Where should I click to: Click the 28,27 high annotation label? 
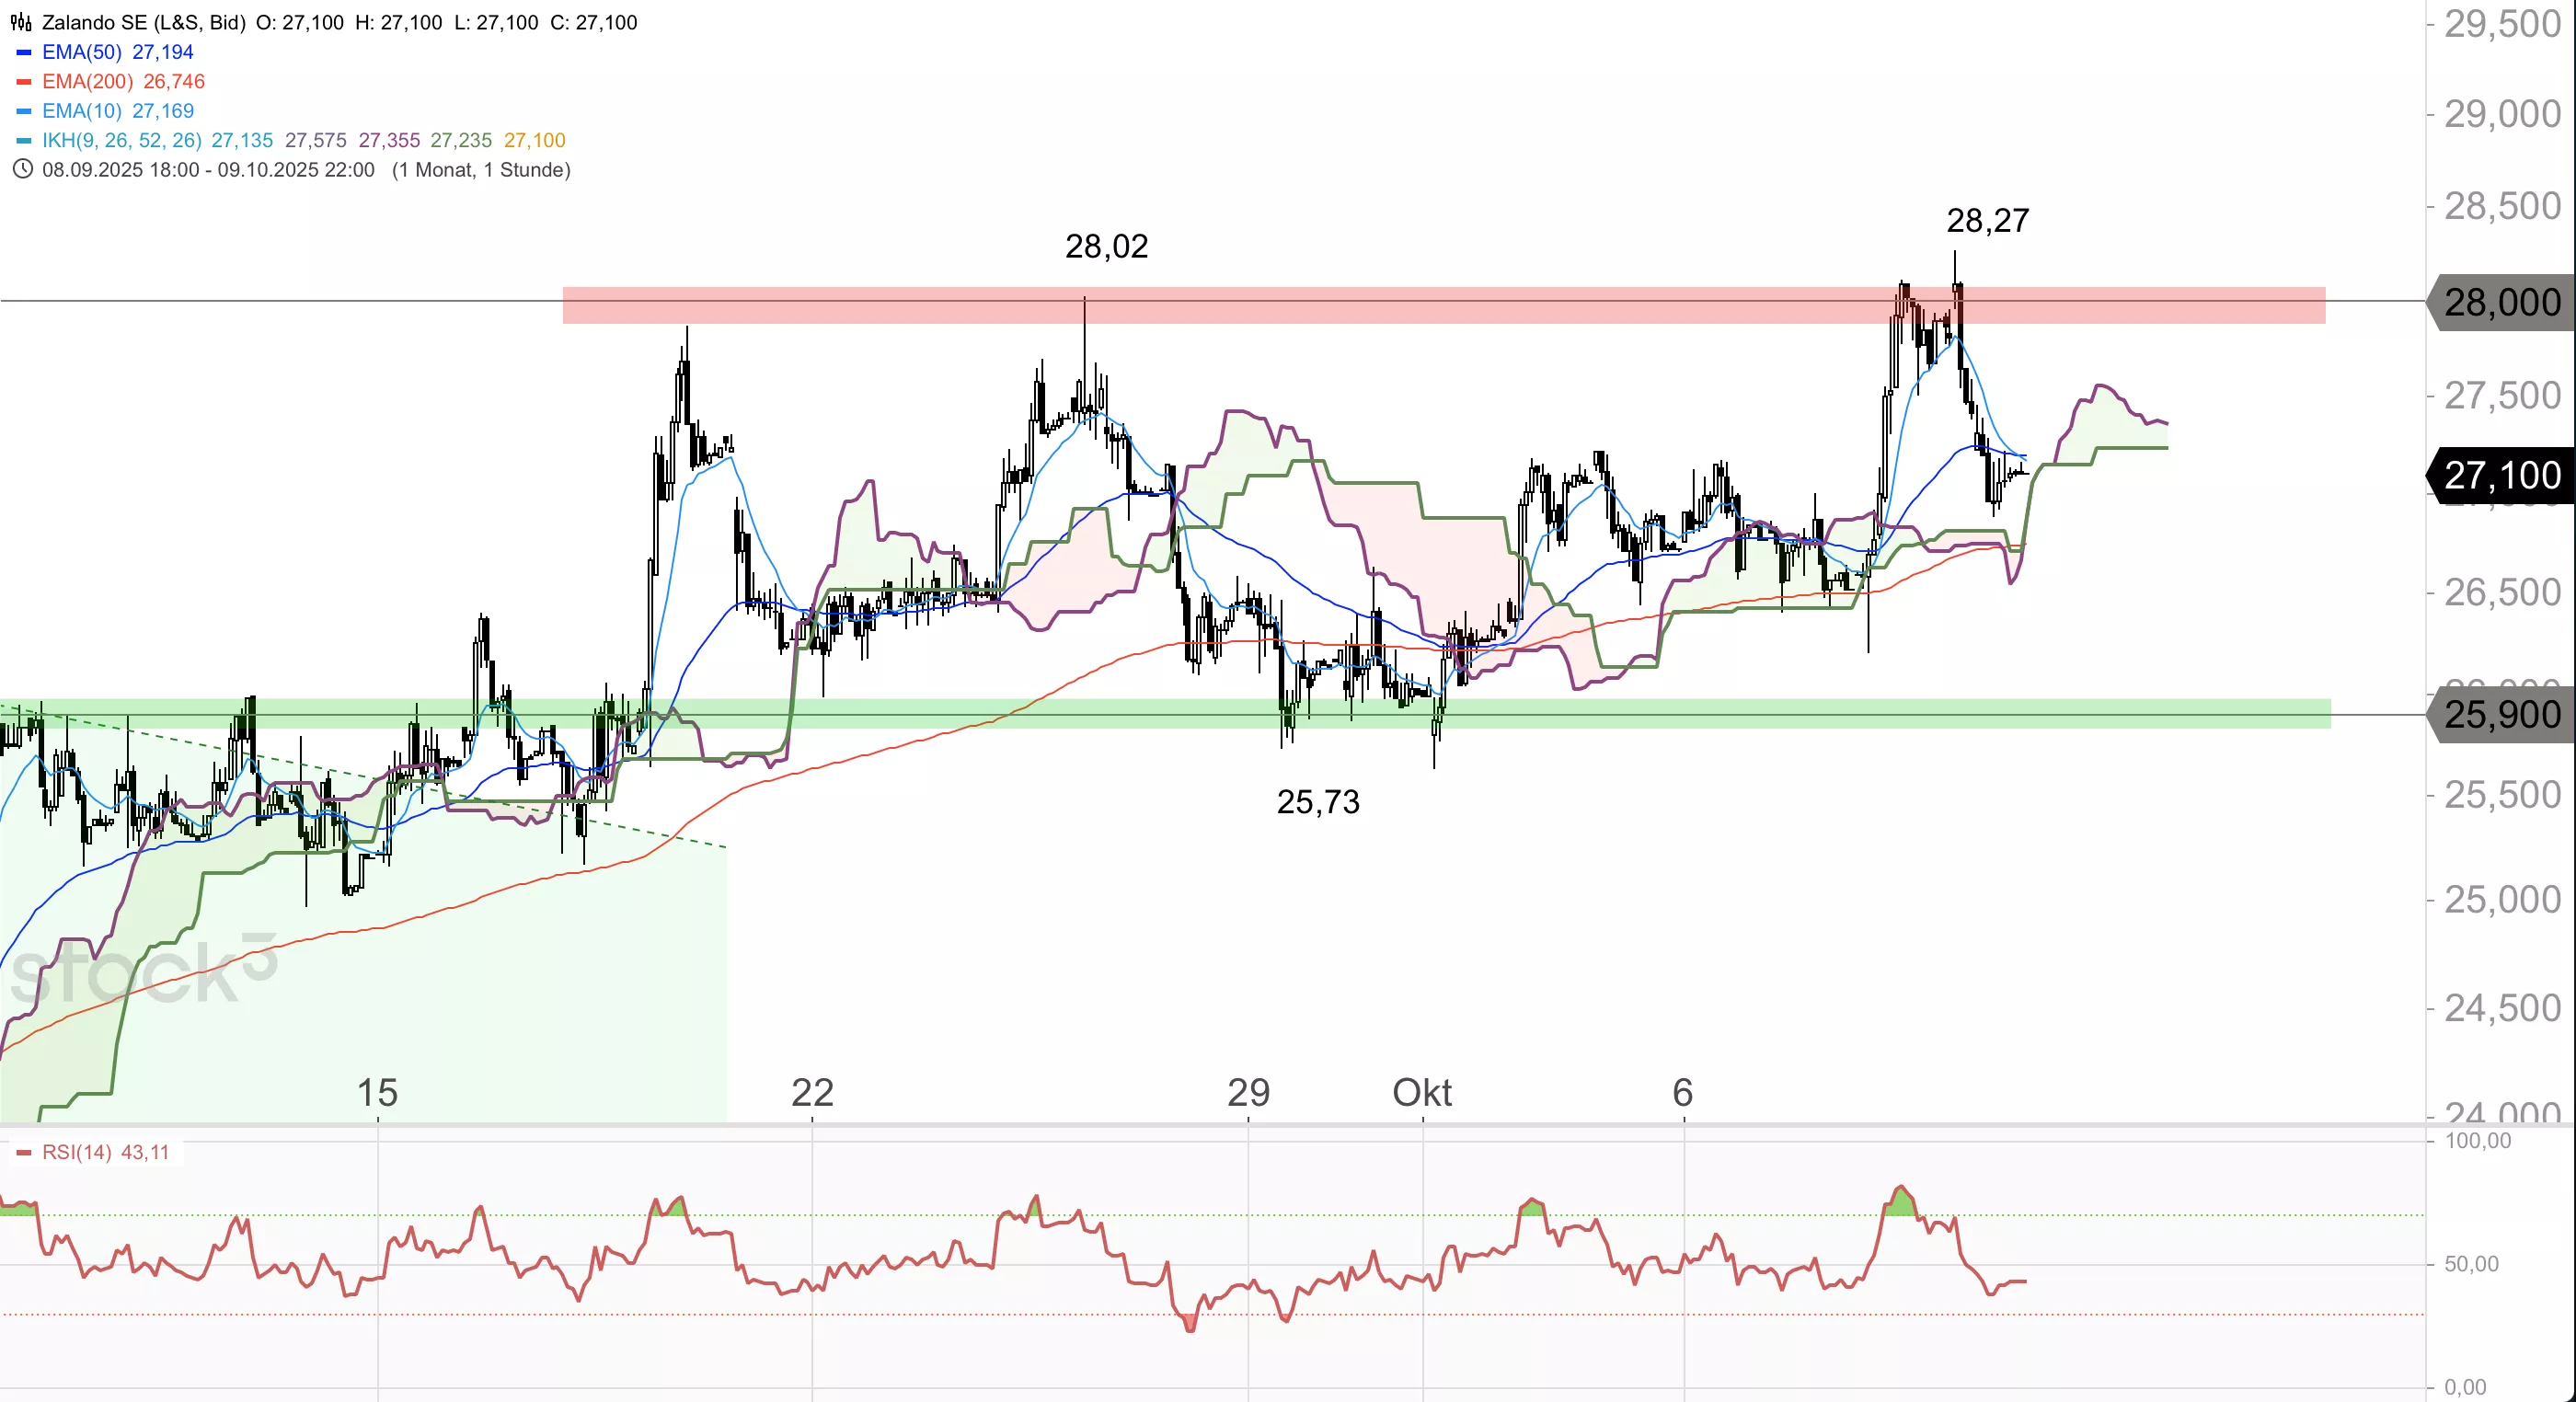1987,220
